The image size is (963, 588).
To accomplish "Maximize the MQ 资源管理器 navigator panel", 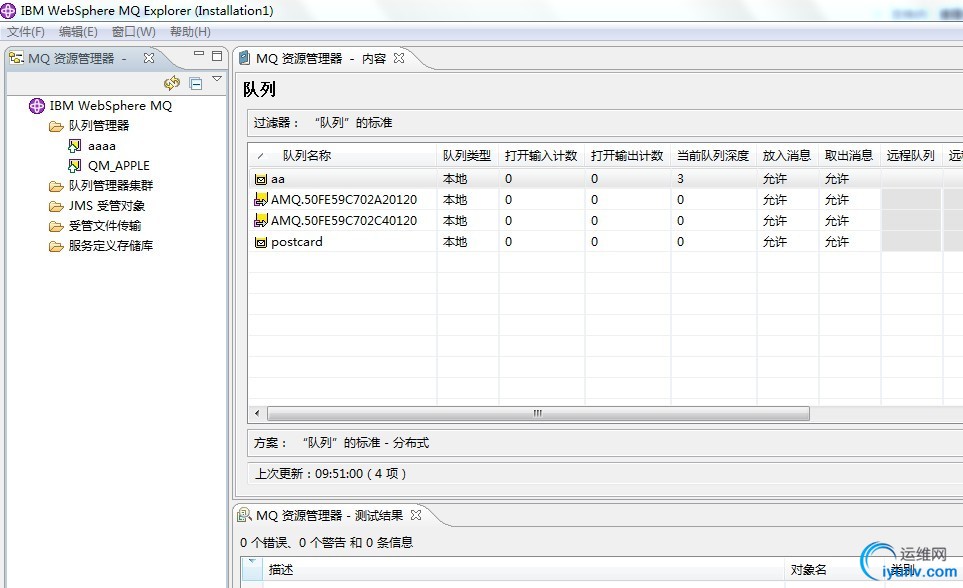I will (x=217, y=56).
